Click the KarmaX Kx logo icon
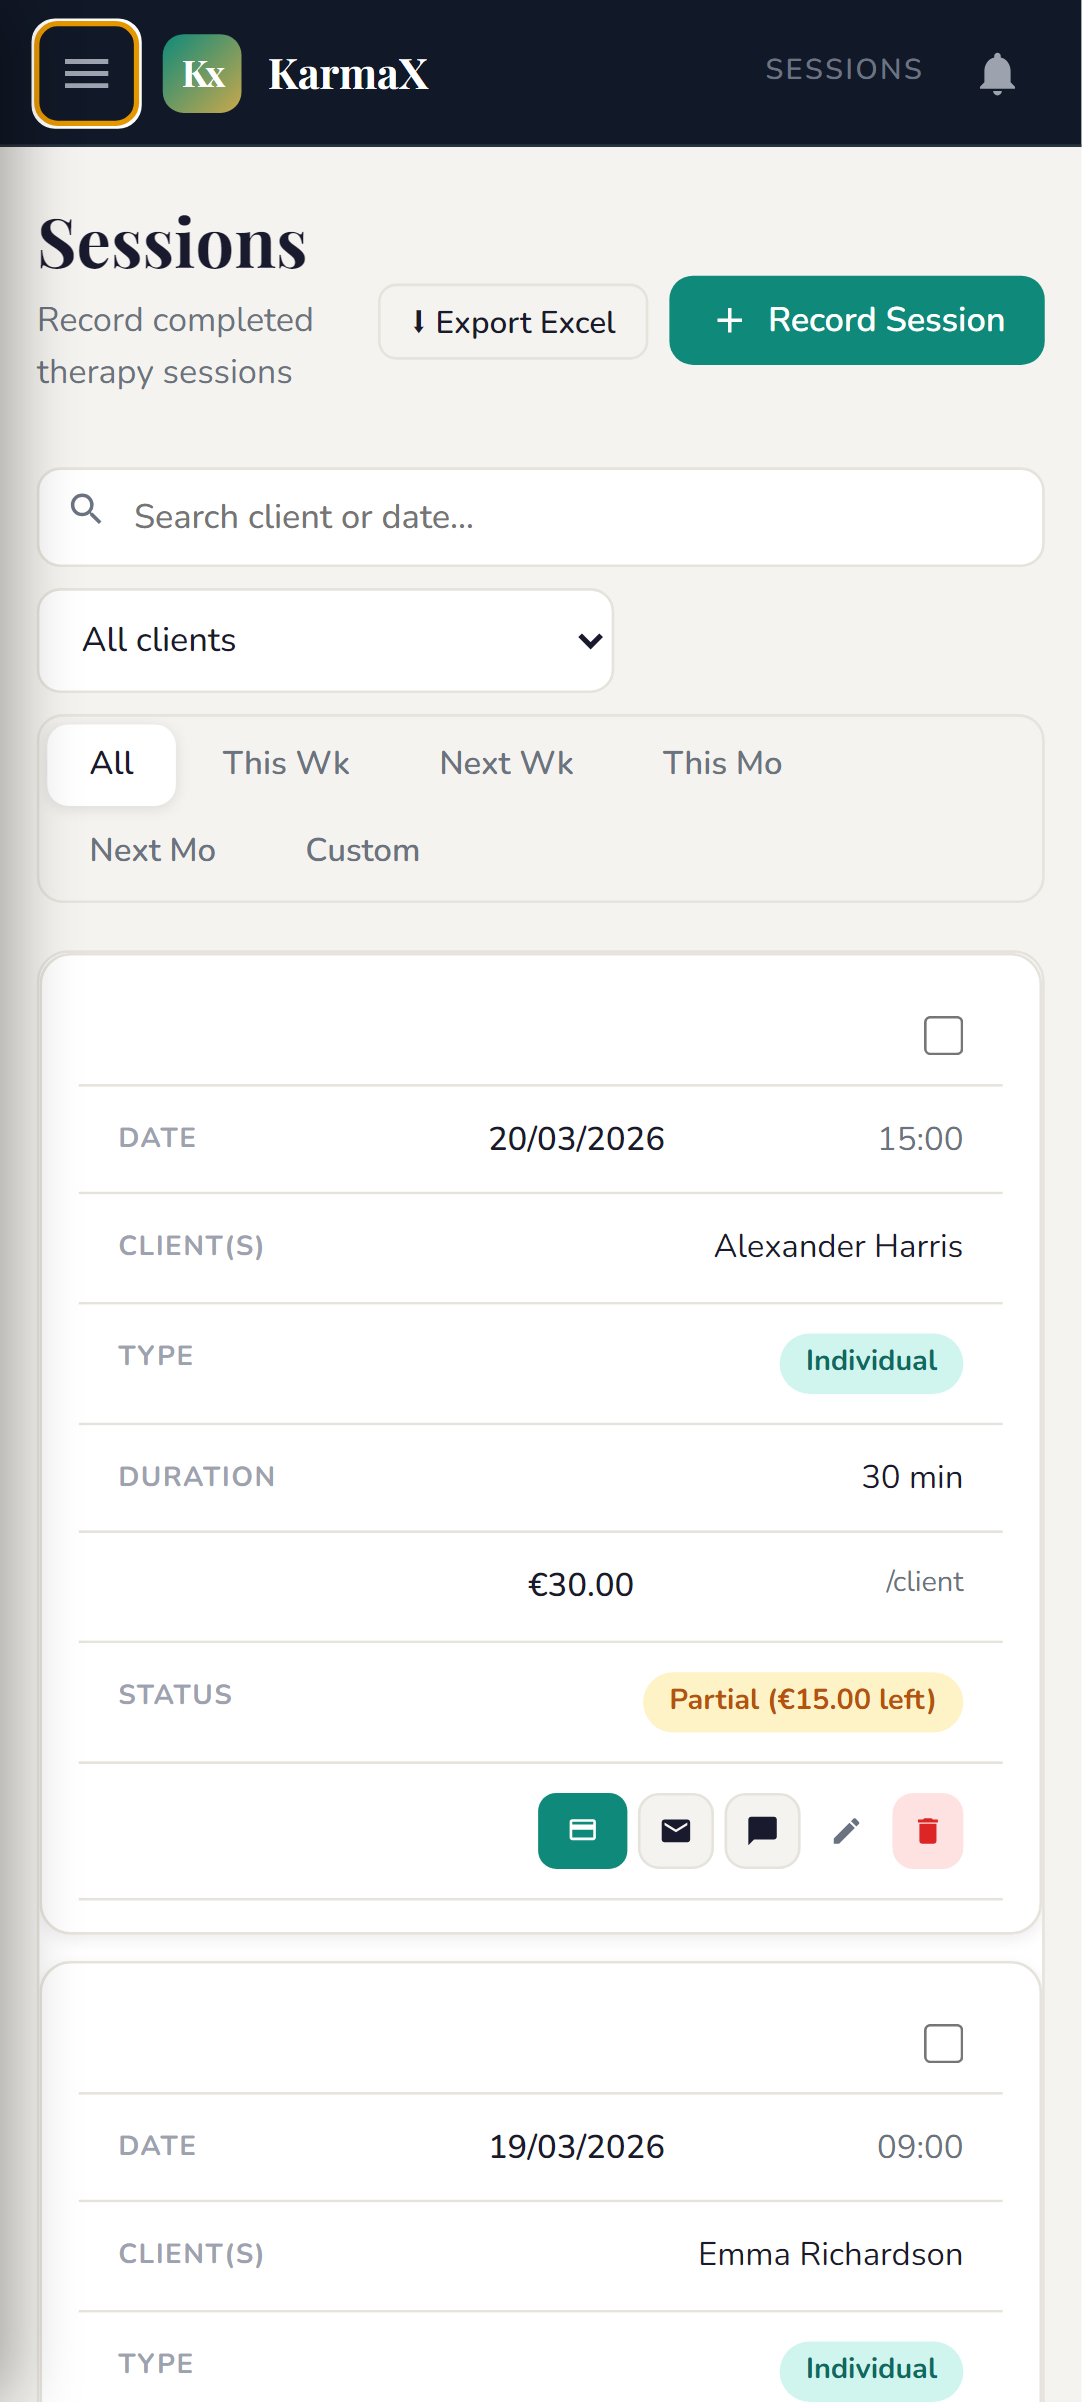Screen dimensions: 1082x2402 click(x=202, y=73)
